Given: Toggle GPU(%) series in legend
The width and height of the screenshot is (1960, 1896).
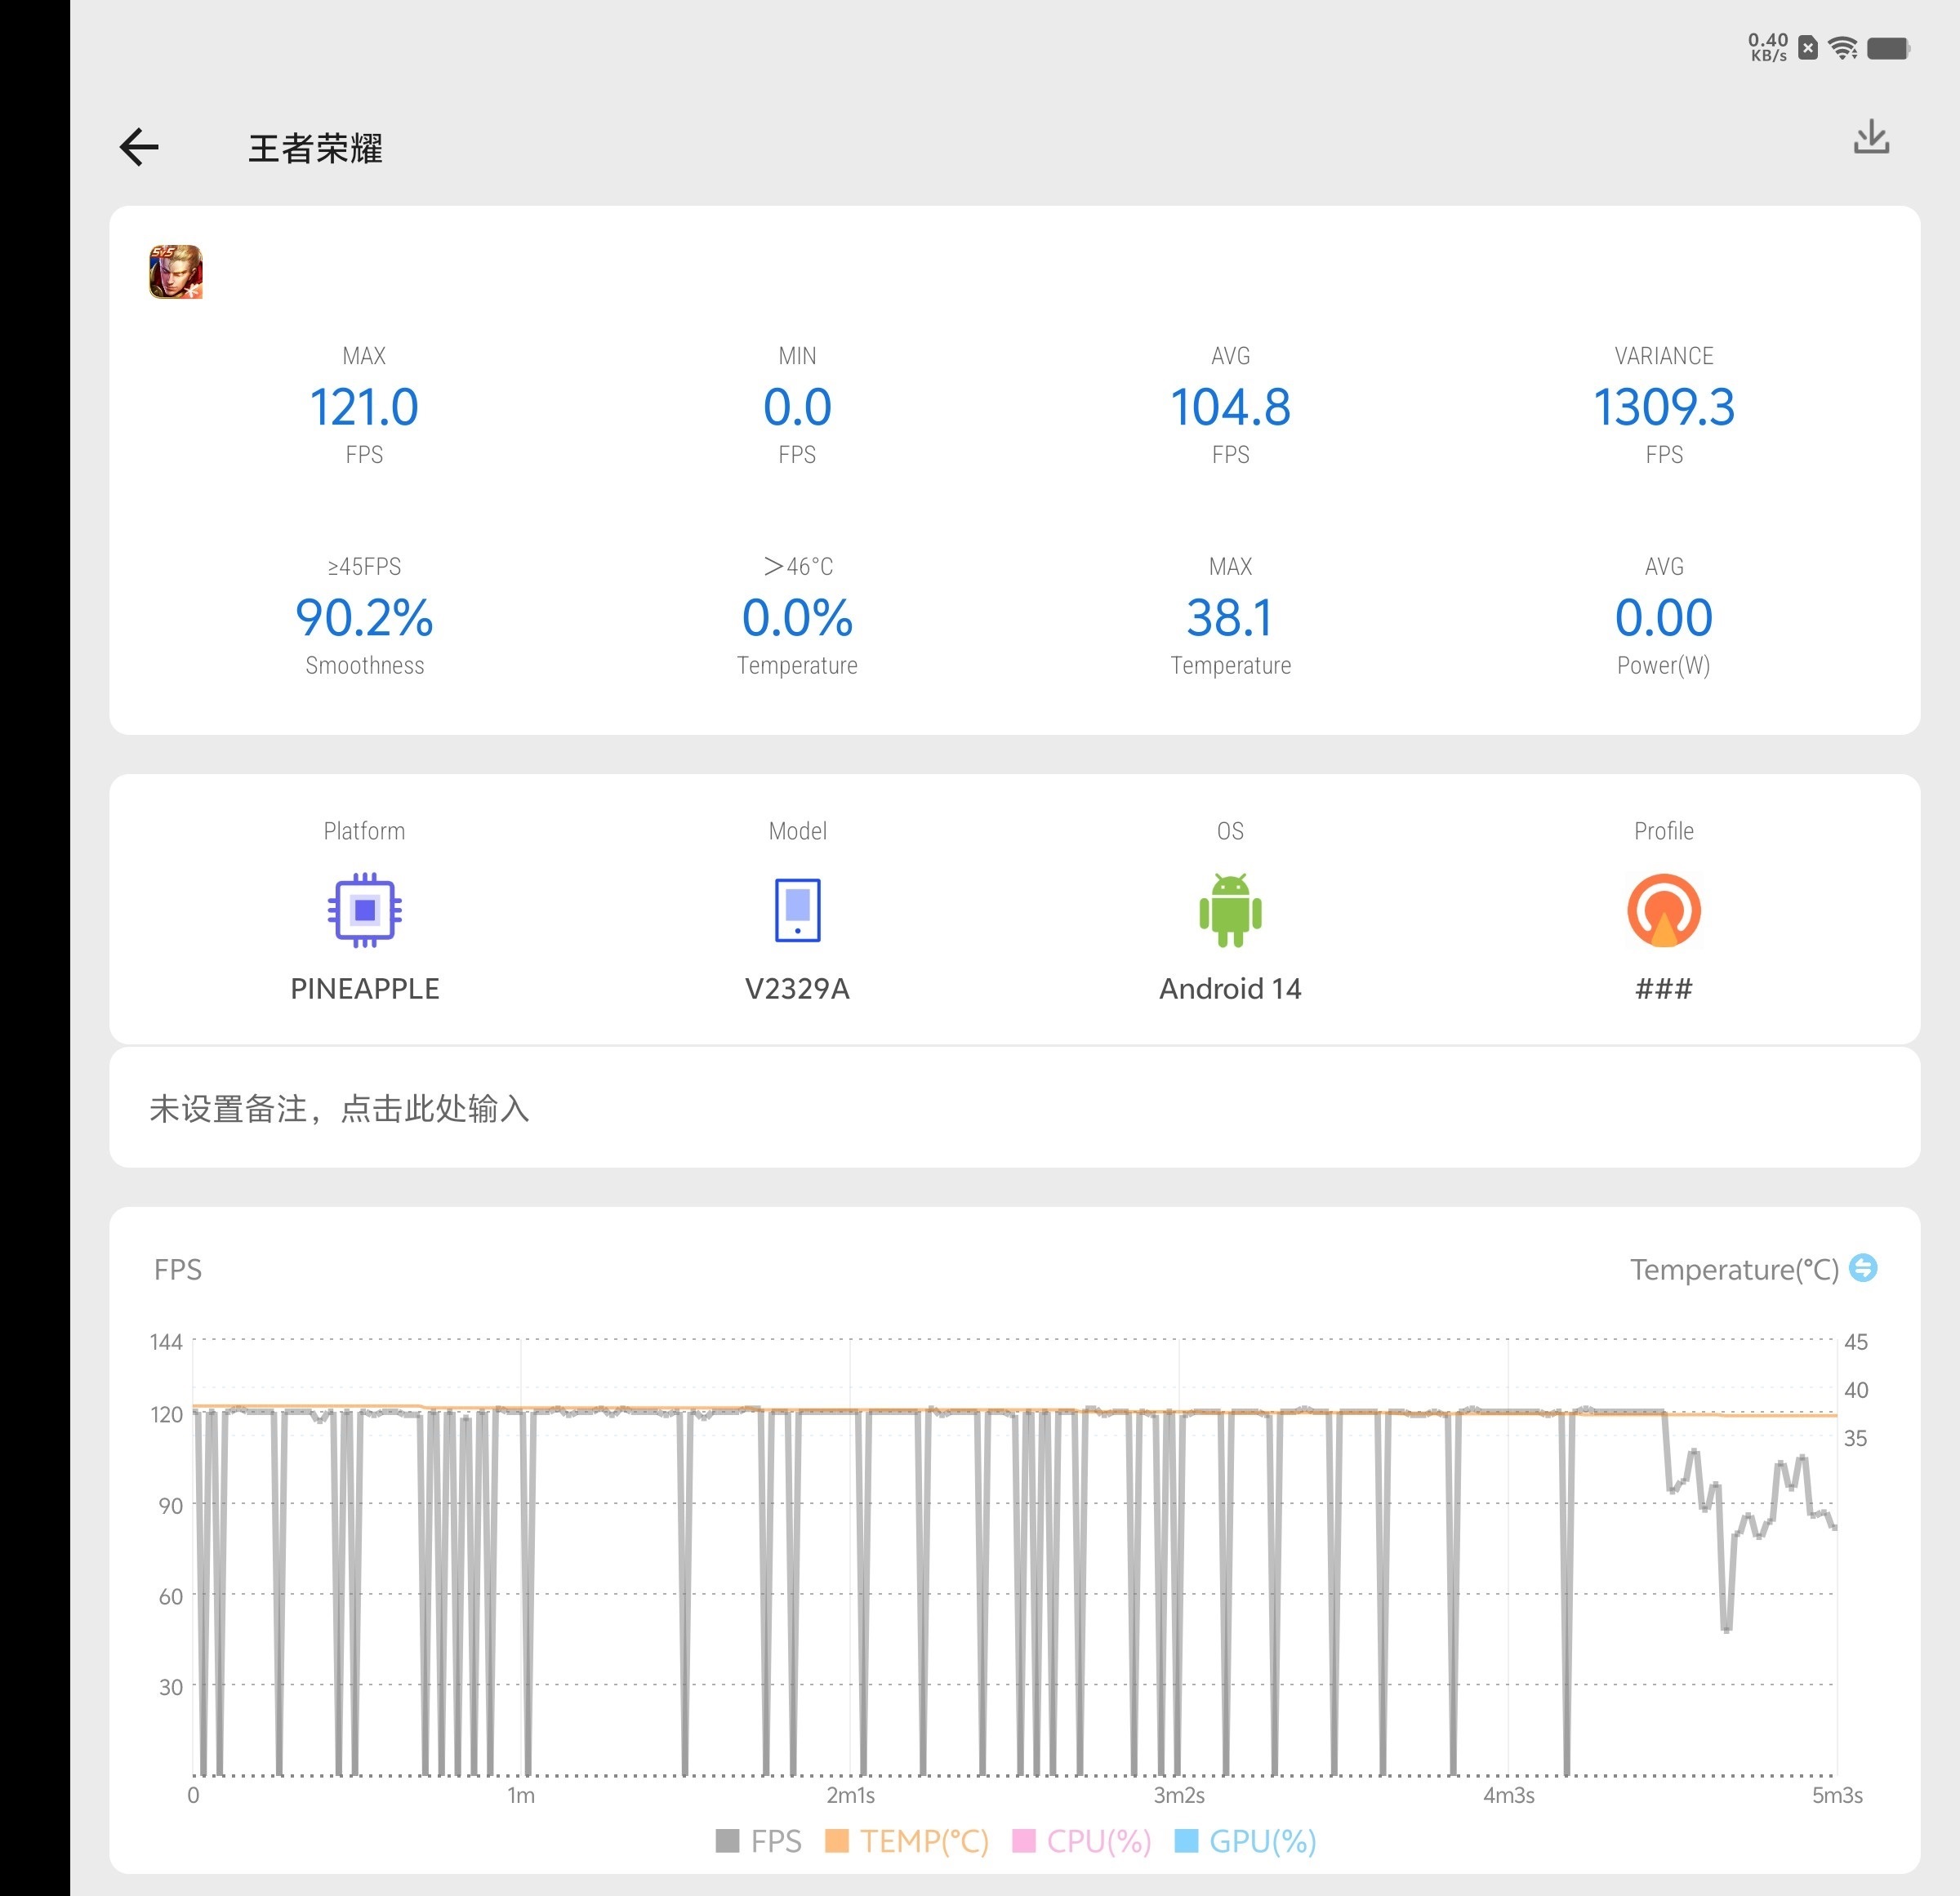Looking at the screenshot, I should pos(1246,1841).
